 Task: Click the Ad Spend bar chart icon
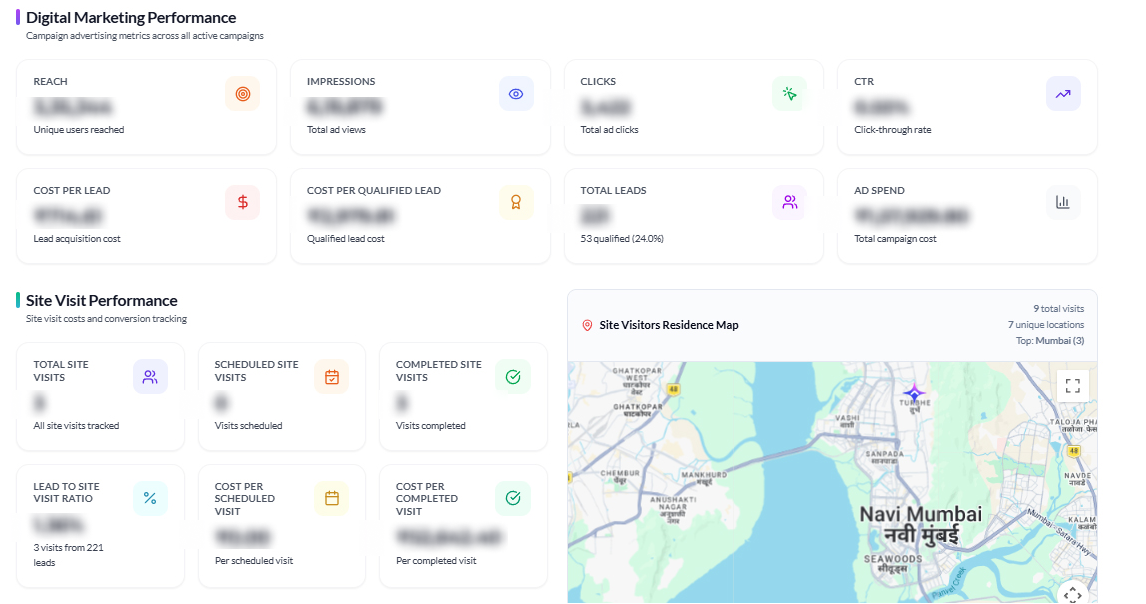pyautogui.click(x=1063, y=202)
